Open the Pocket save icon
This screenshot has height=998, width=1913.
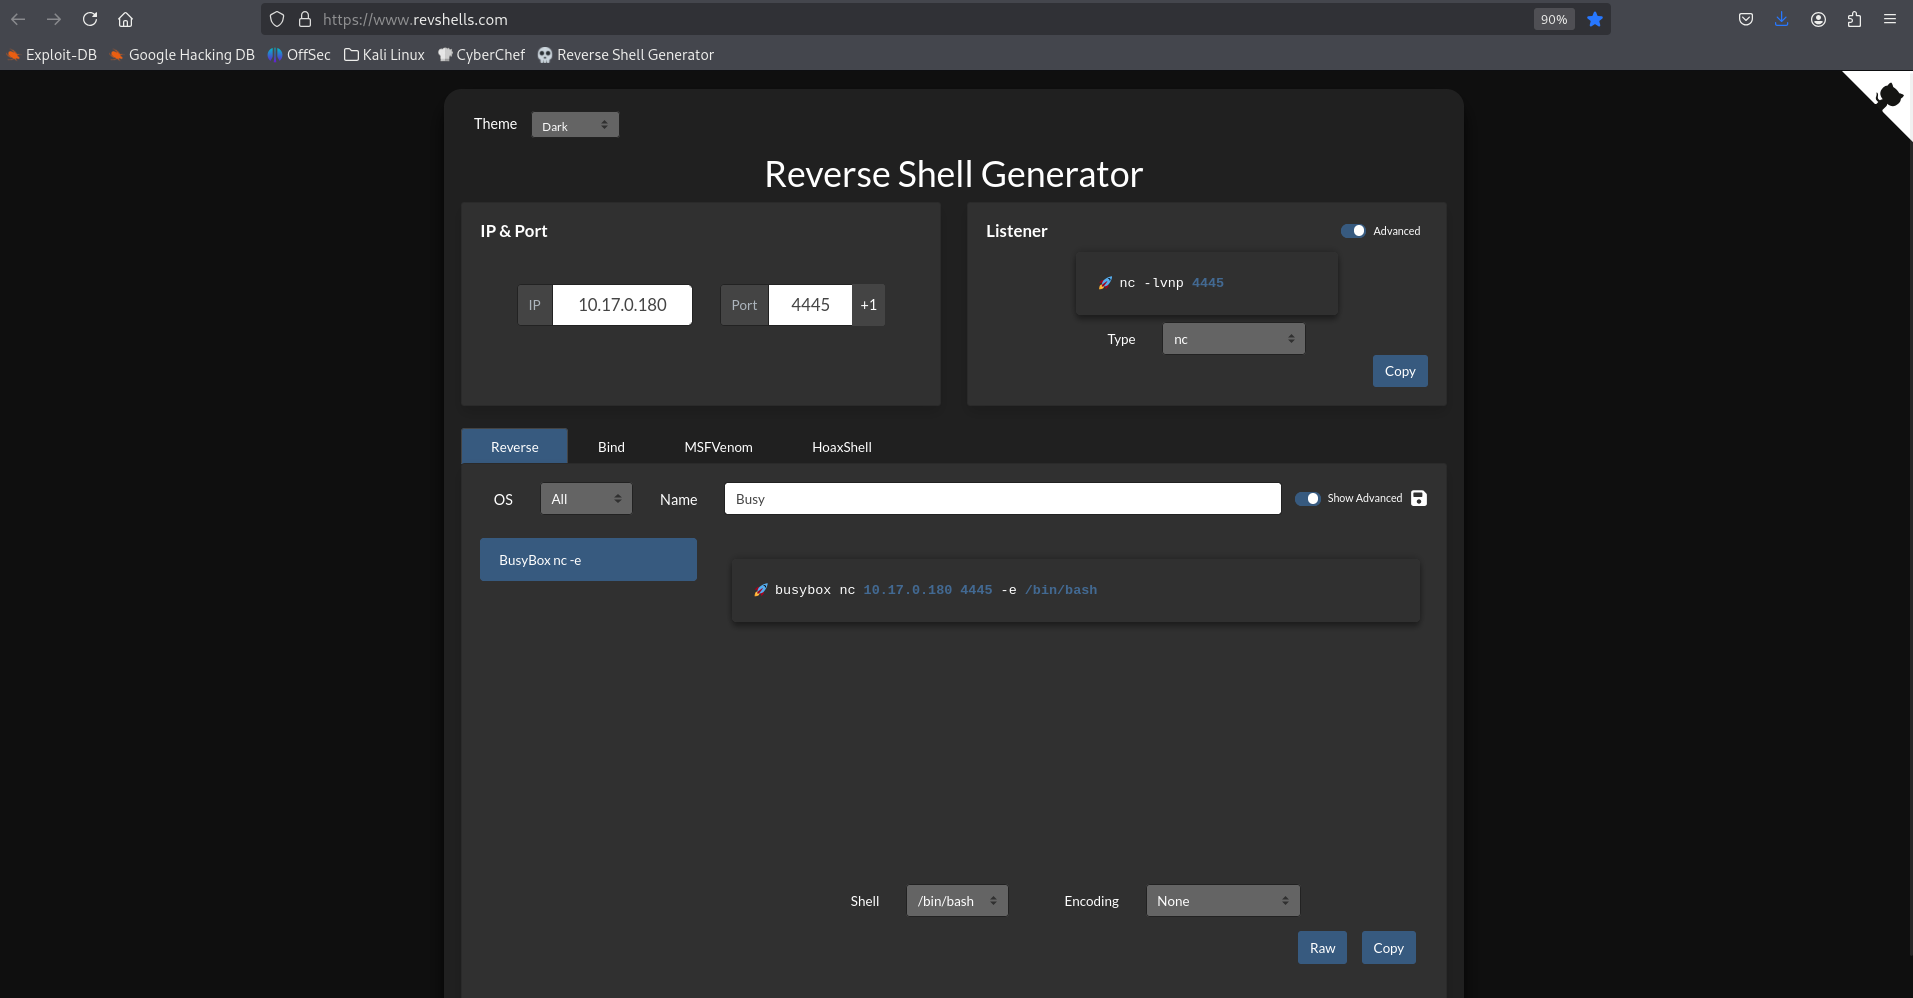(x=1746, y=19)
